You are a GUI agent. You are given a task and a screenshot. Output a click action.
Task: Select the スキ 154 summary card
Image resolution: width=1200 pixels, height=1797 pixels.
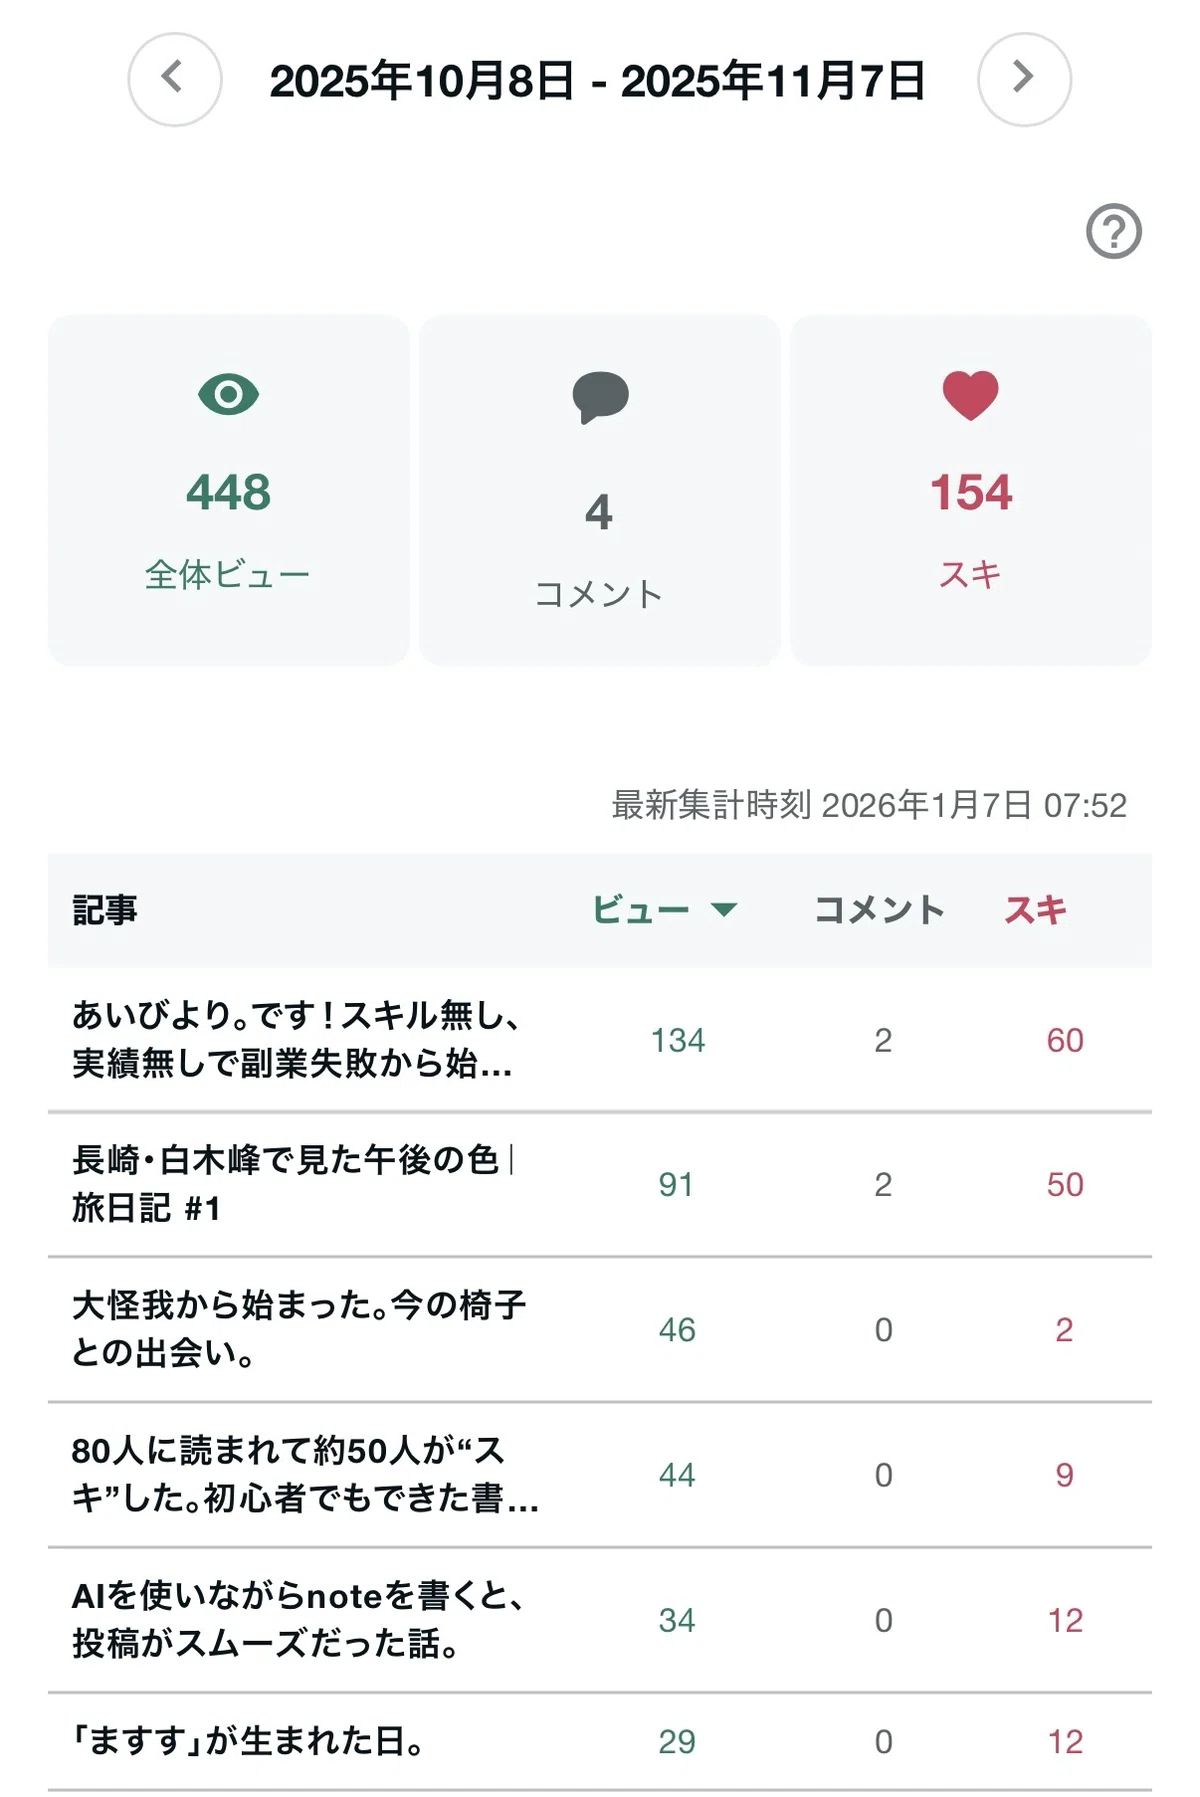[x=971, y=490]
